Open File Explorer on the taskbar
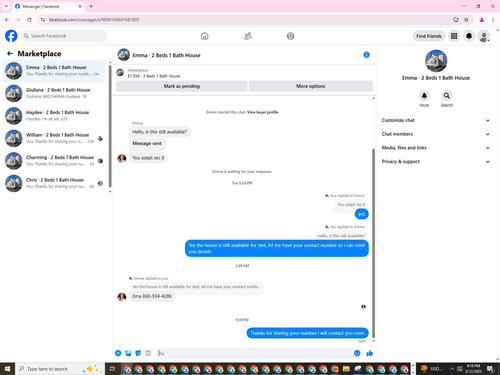This screenshot has height=375, width=500. pyautogui.click(x=346, y=369)
